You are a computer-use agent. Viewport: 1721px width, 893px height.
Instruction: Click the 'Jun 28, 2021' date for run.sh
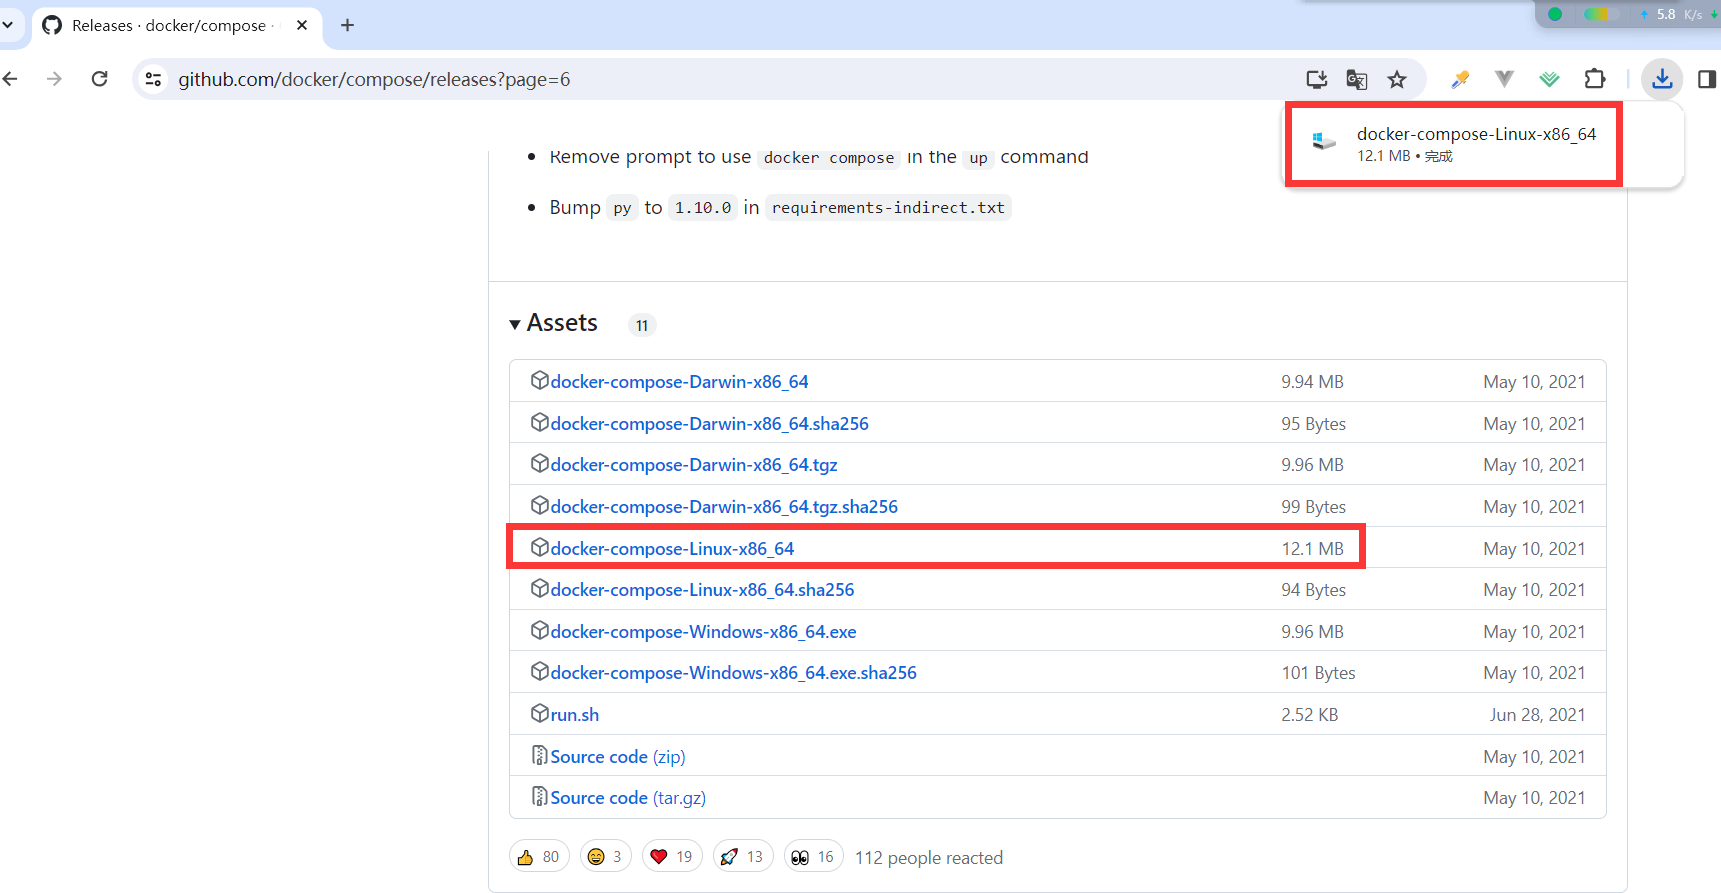pyautogui.click(x=1537, y=715)
